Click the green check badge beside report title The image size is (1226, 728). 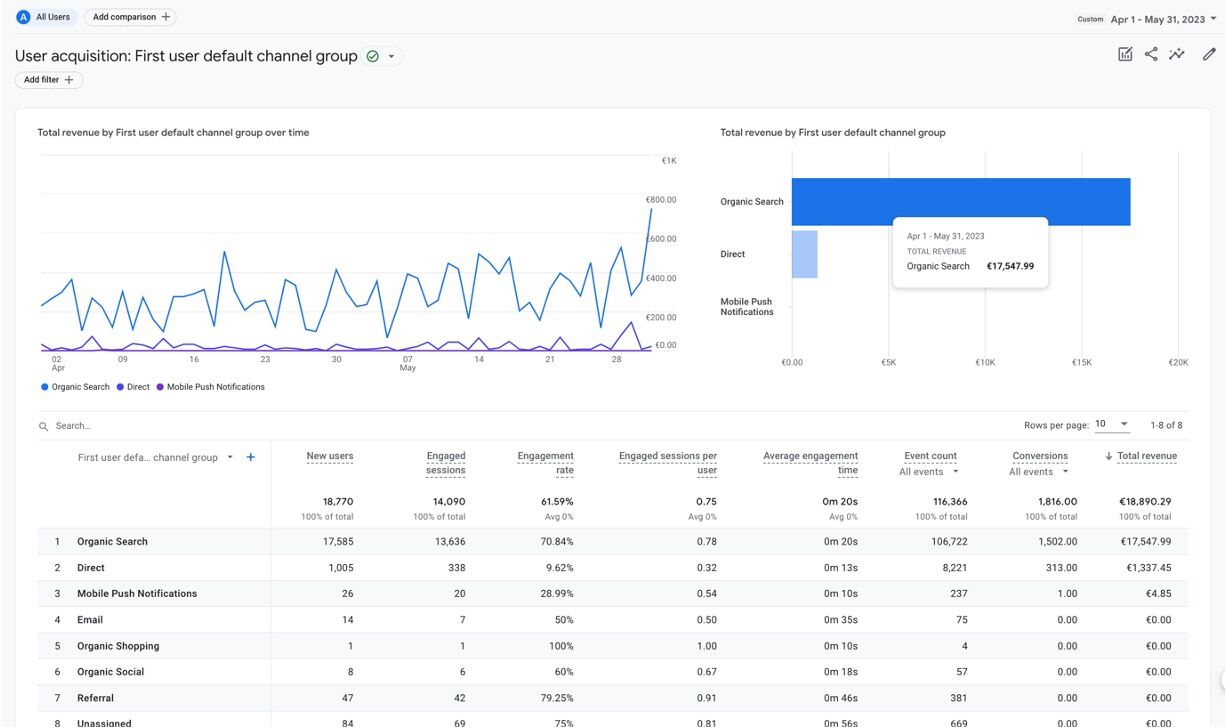click(x=374, y=56)
